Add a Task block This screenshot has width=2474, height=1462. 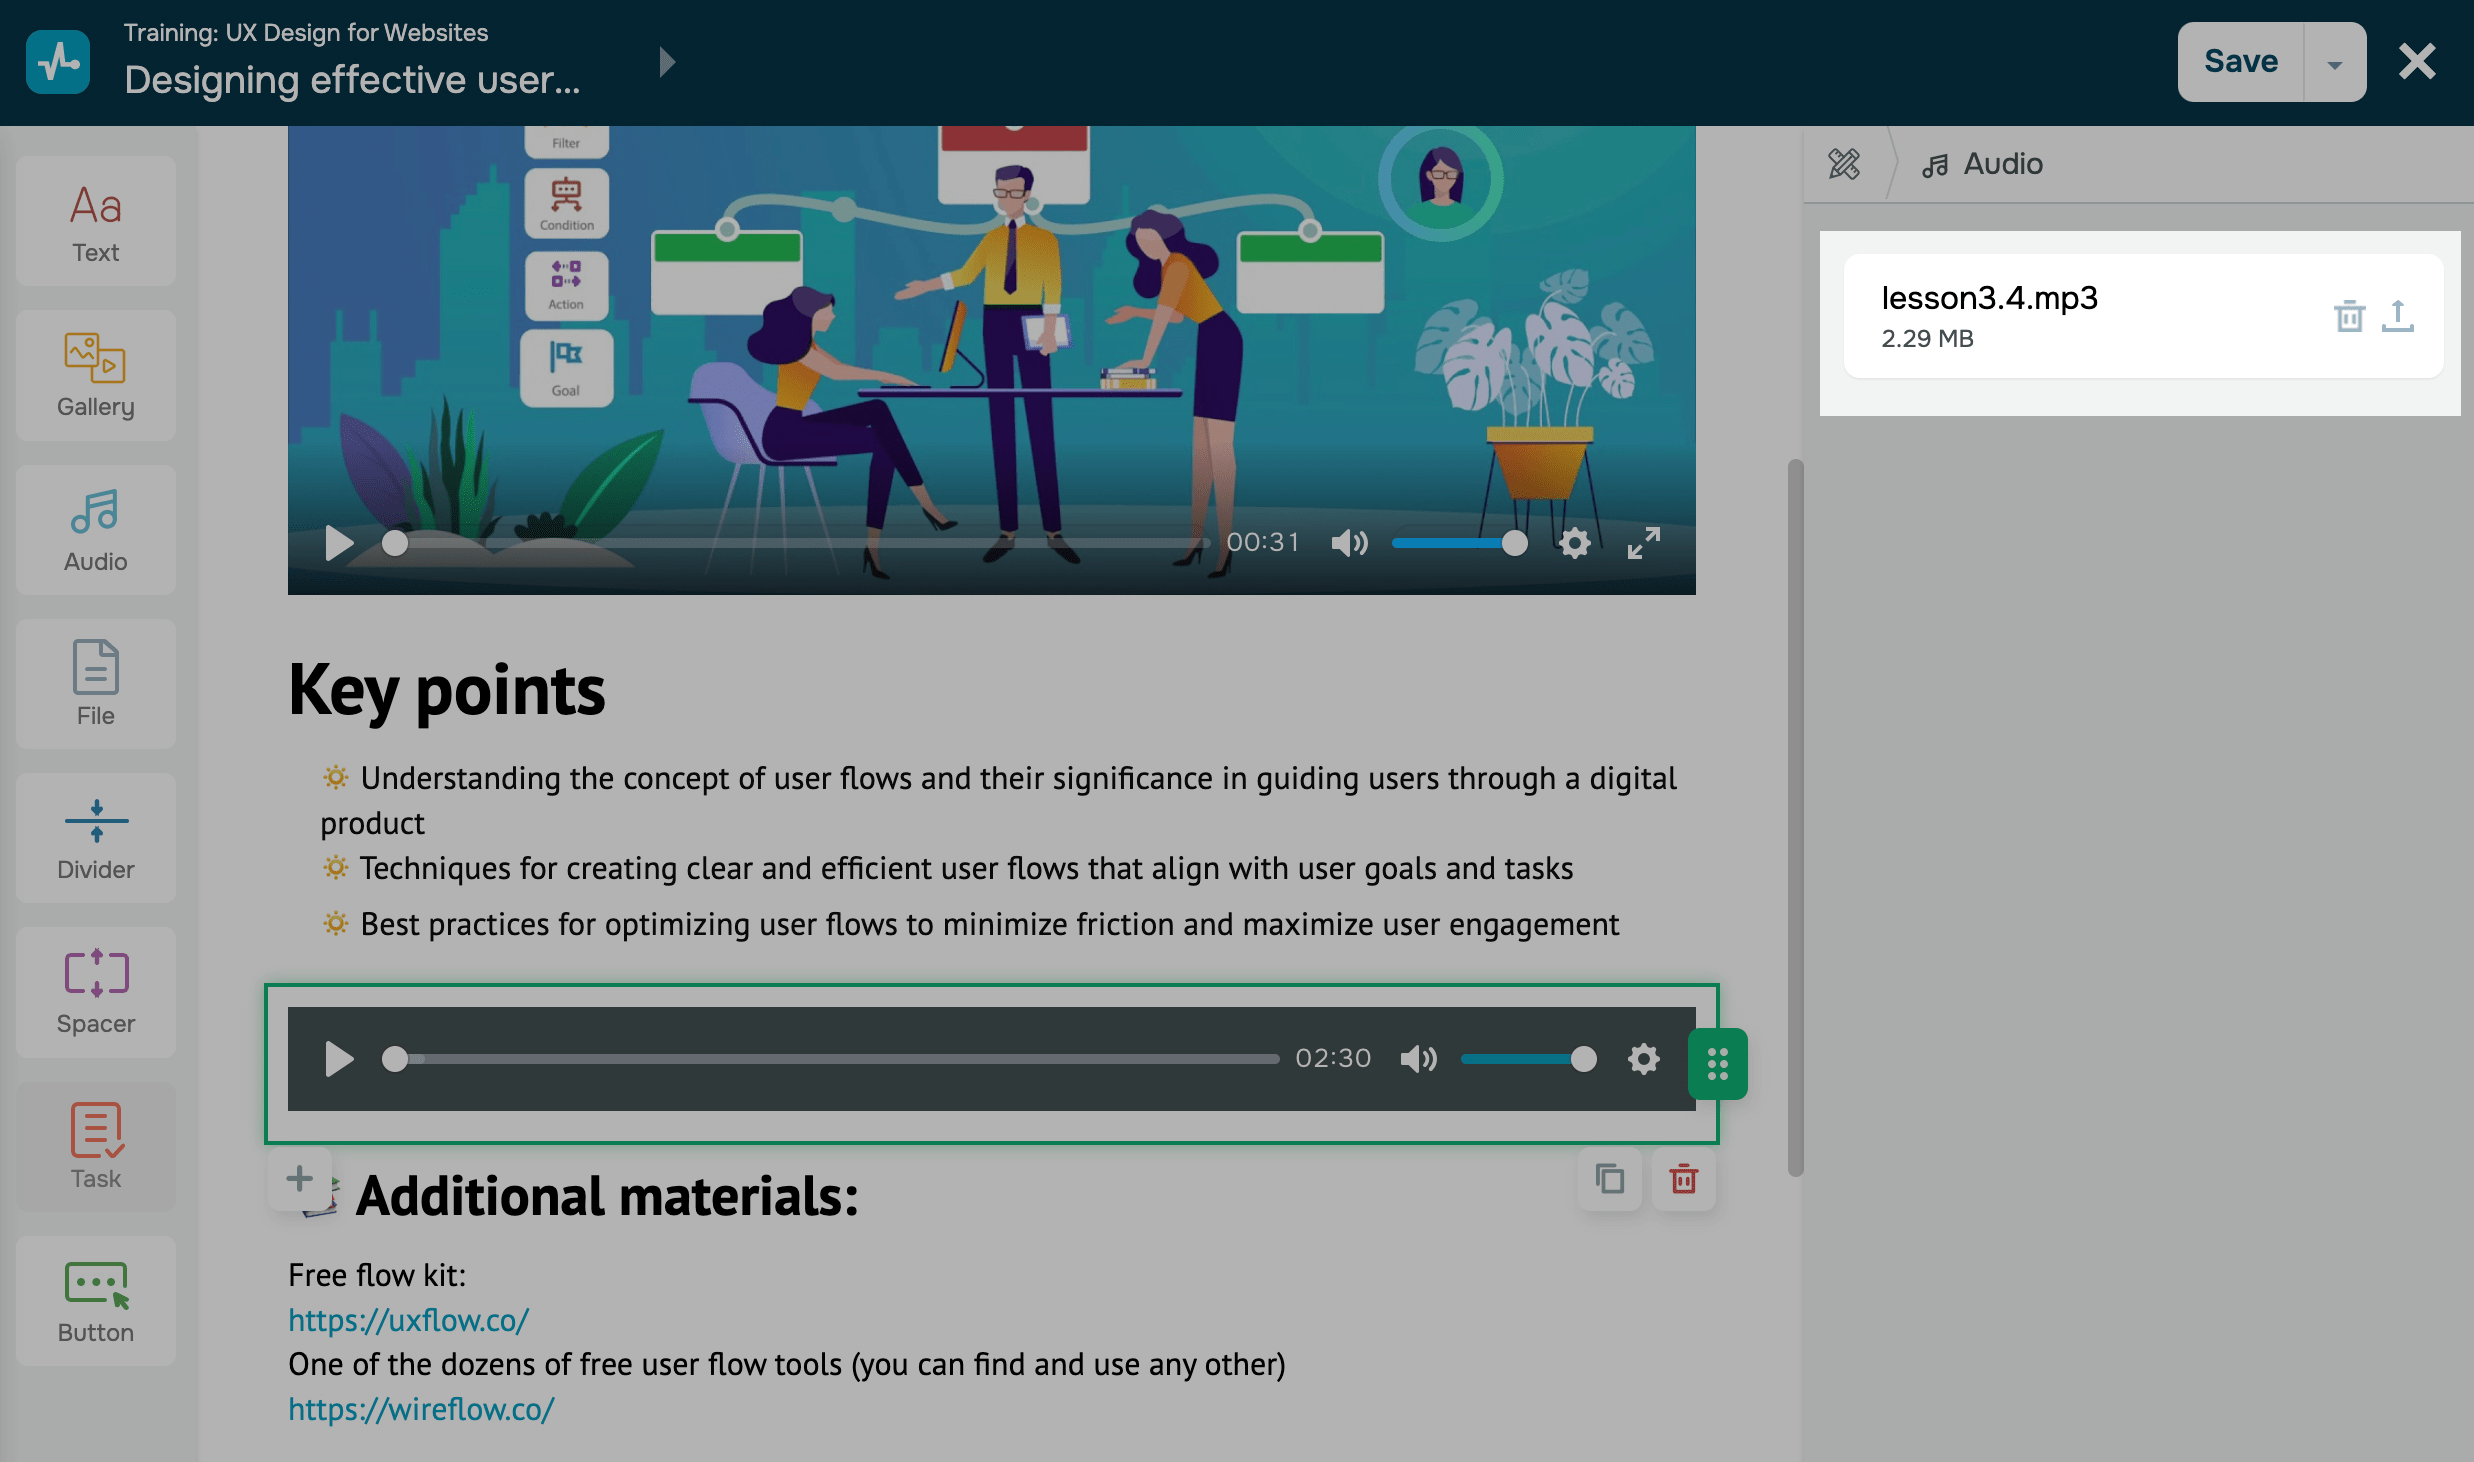(x=96, y=1146)
